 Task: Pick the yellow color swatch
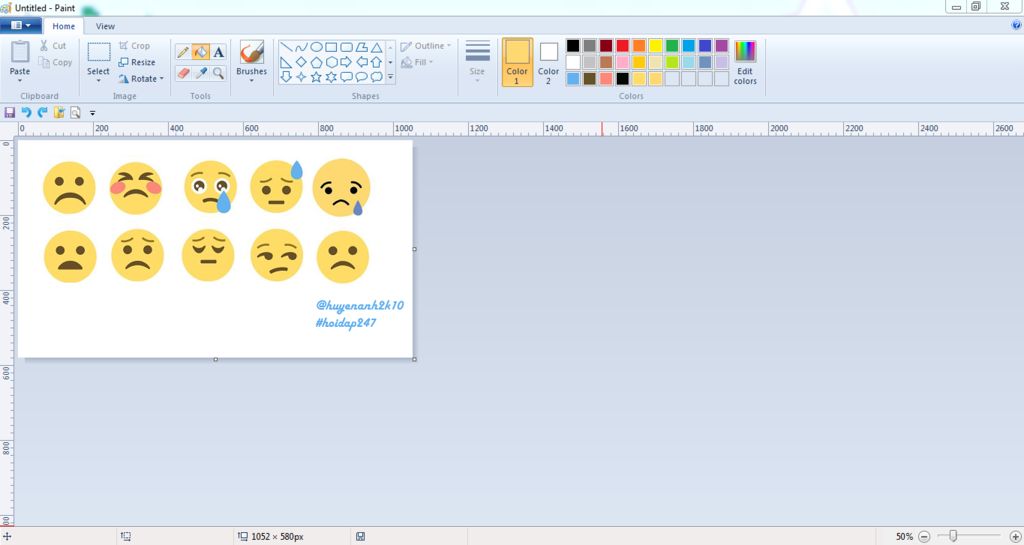click(x=656, y=46)
